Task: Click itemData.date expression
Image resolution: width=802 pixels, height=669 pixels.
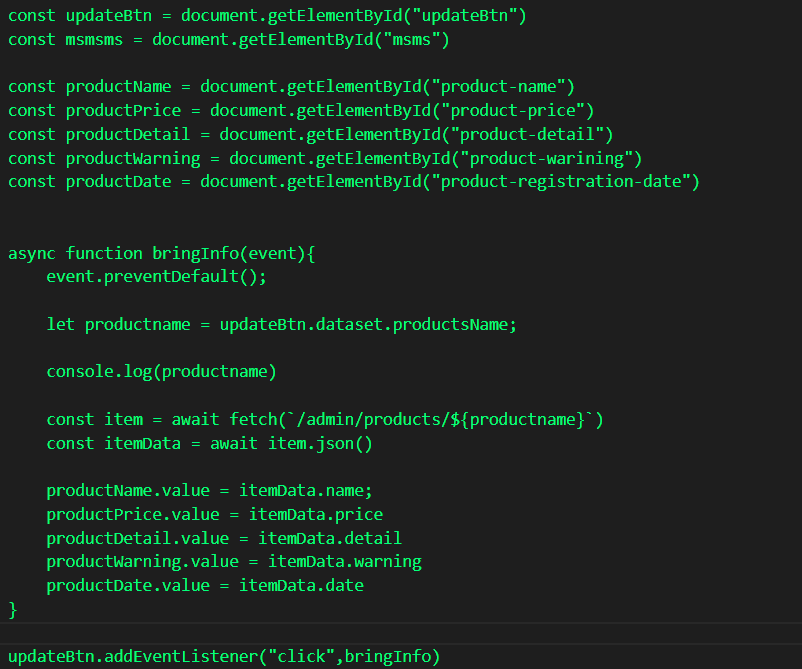Action: [301, 585]
